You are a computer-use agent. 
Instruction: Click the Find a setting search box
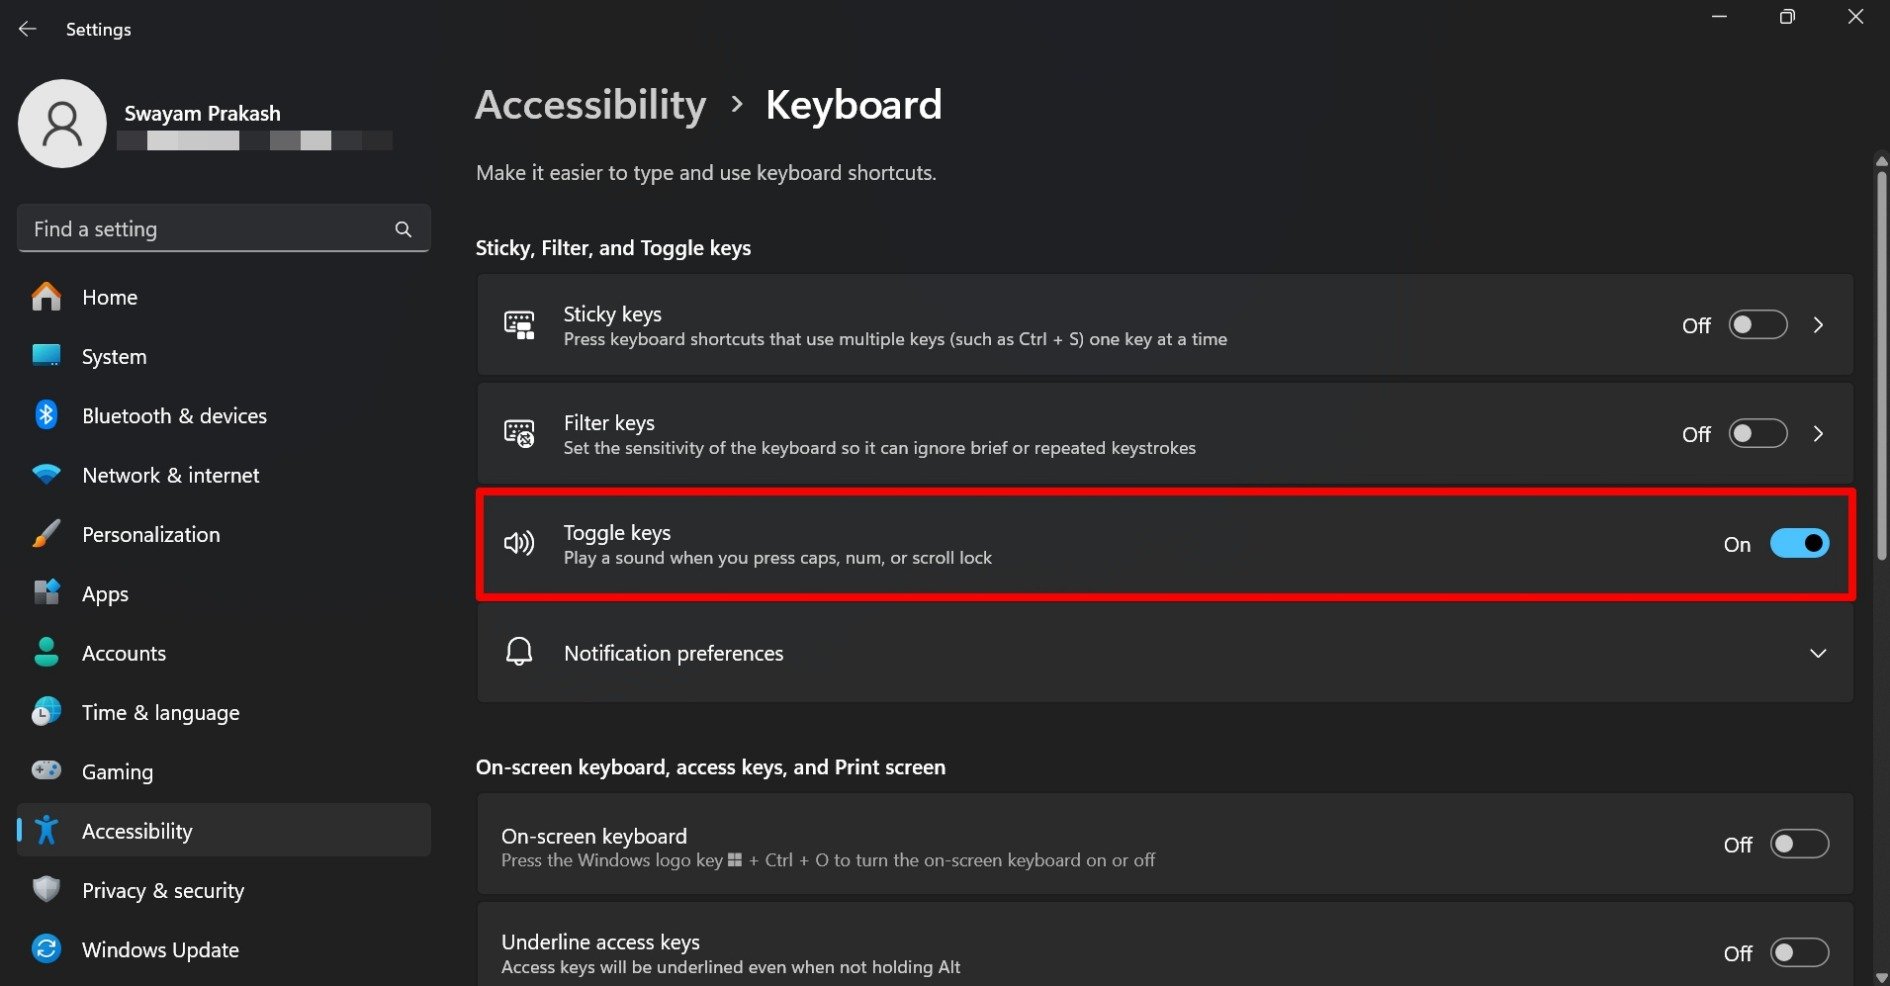[210, 229]
